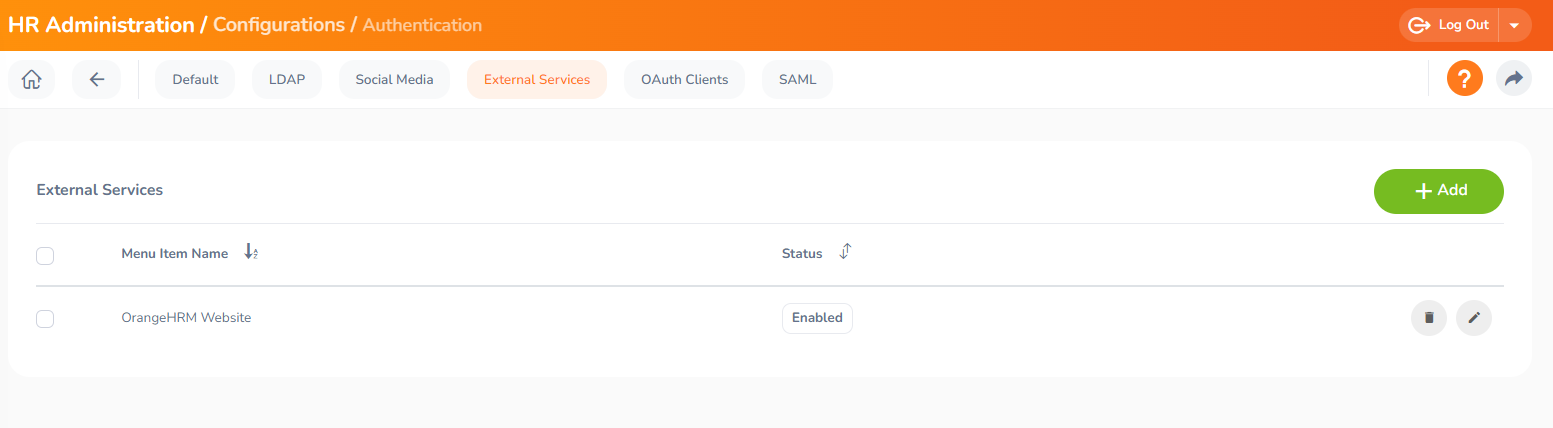Edit the OrangeHRM Website entry
This screenshot has width=1553, height=428.
pos(1473,318)
